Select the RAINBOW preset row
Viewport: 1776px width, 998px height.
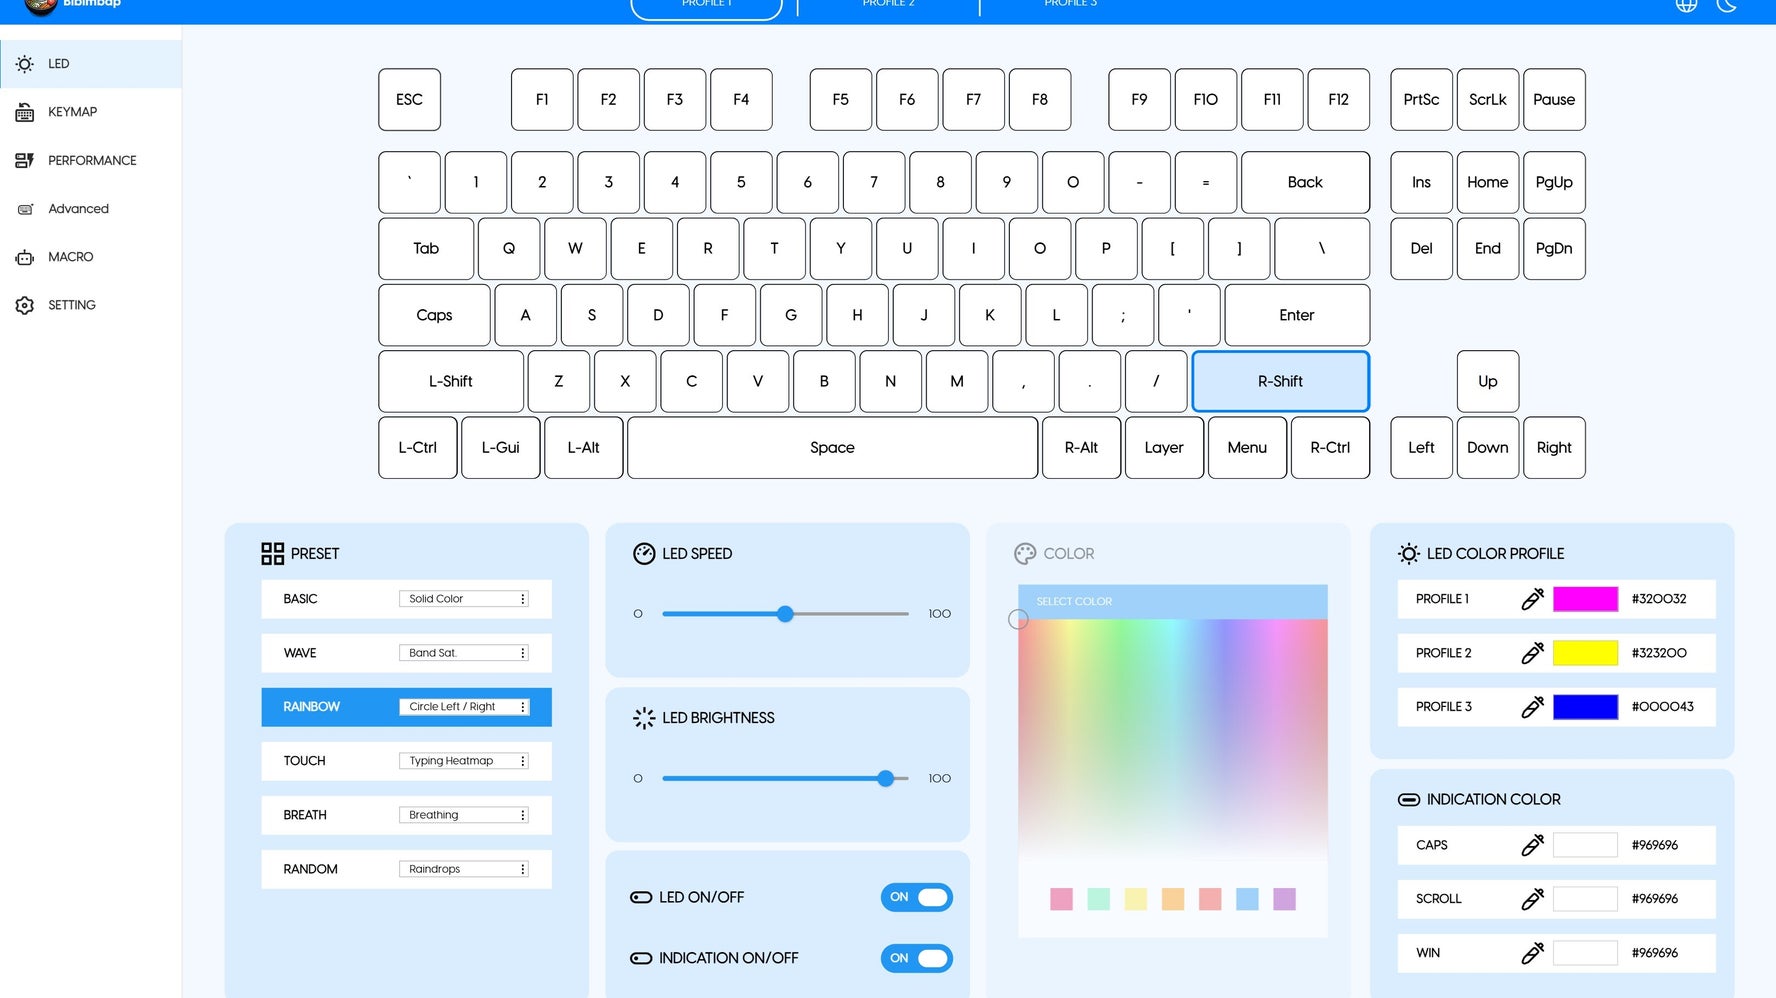[406, 707]
